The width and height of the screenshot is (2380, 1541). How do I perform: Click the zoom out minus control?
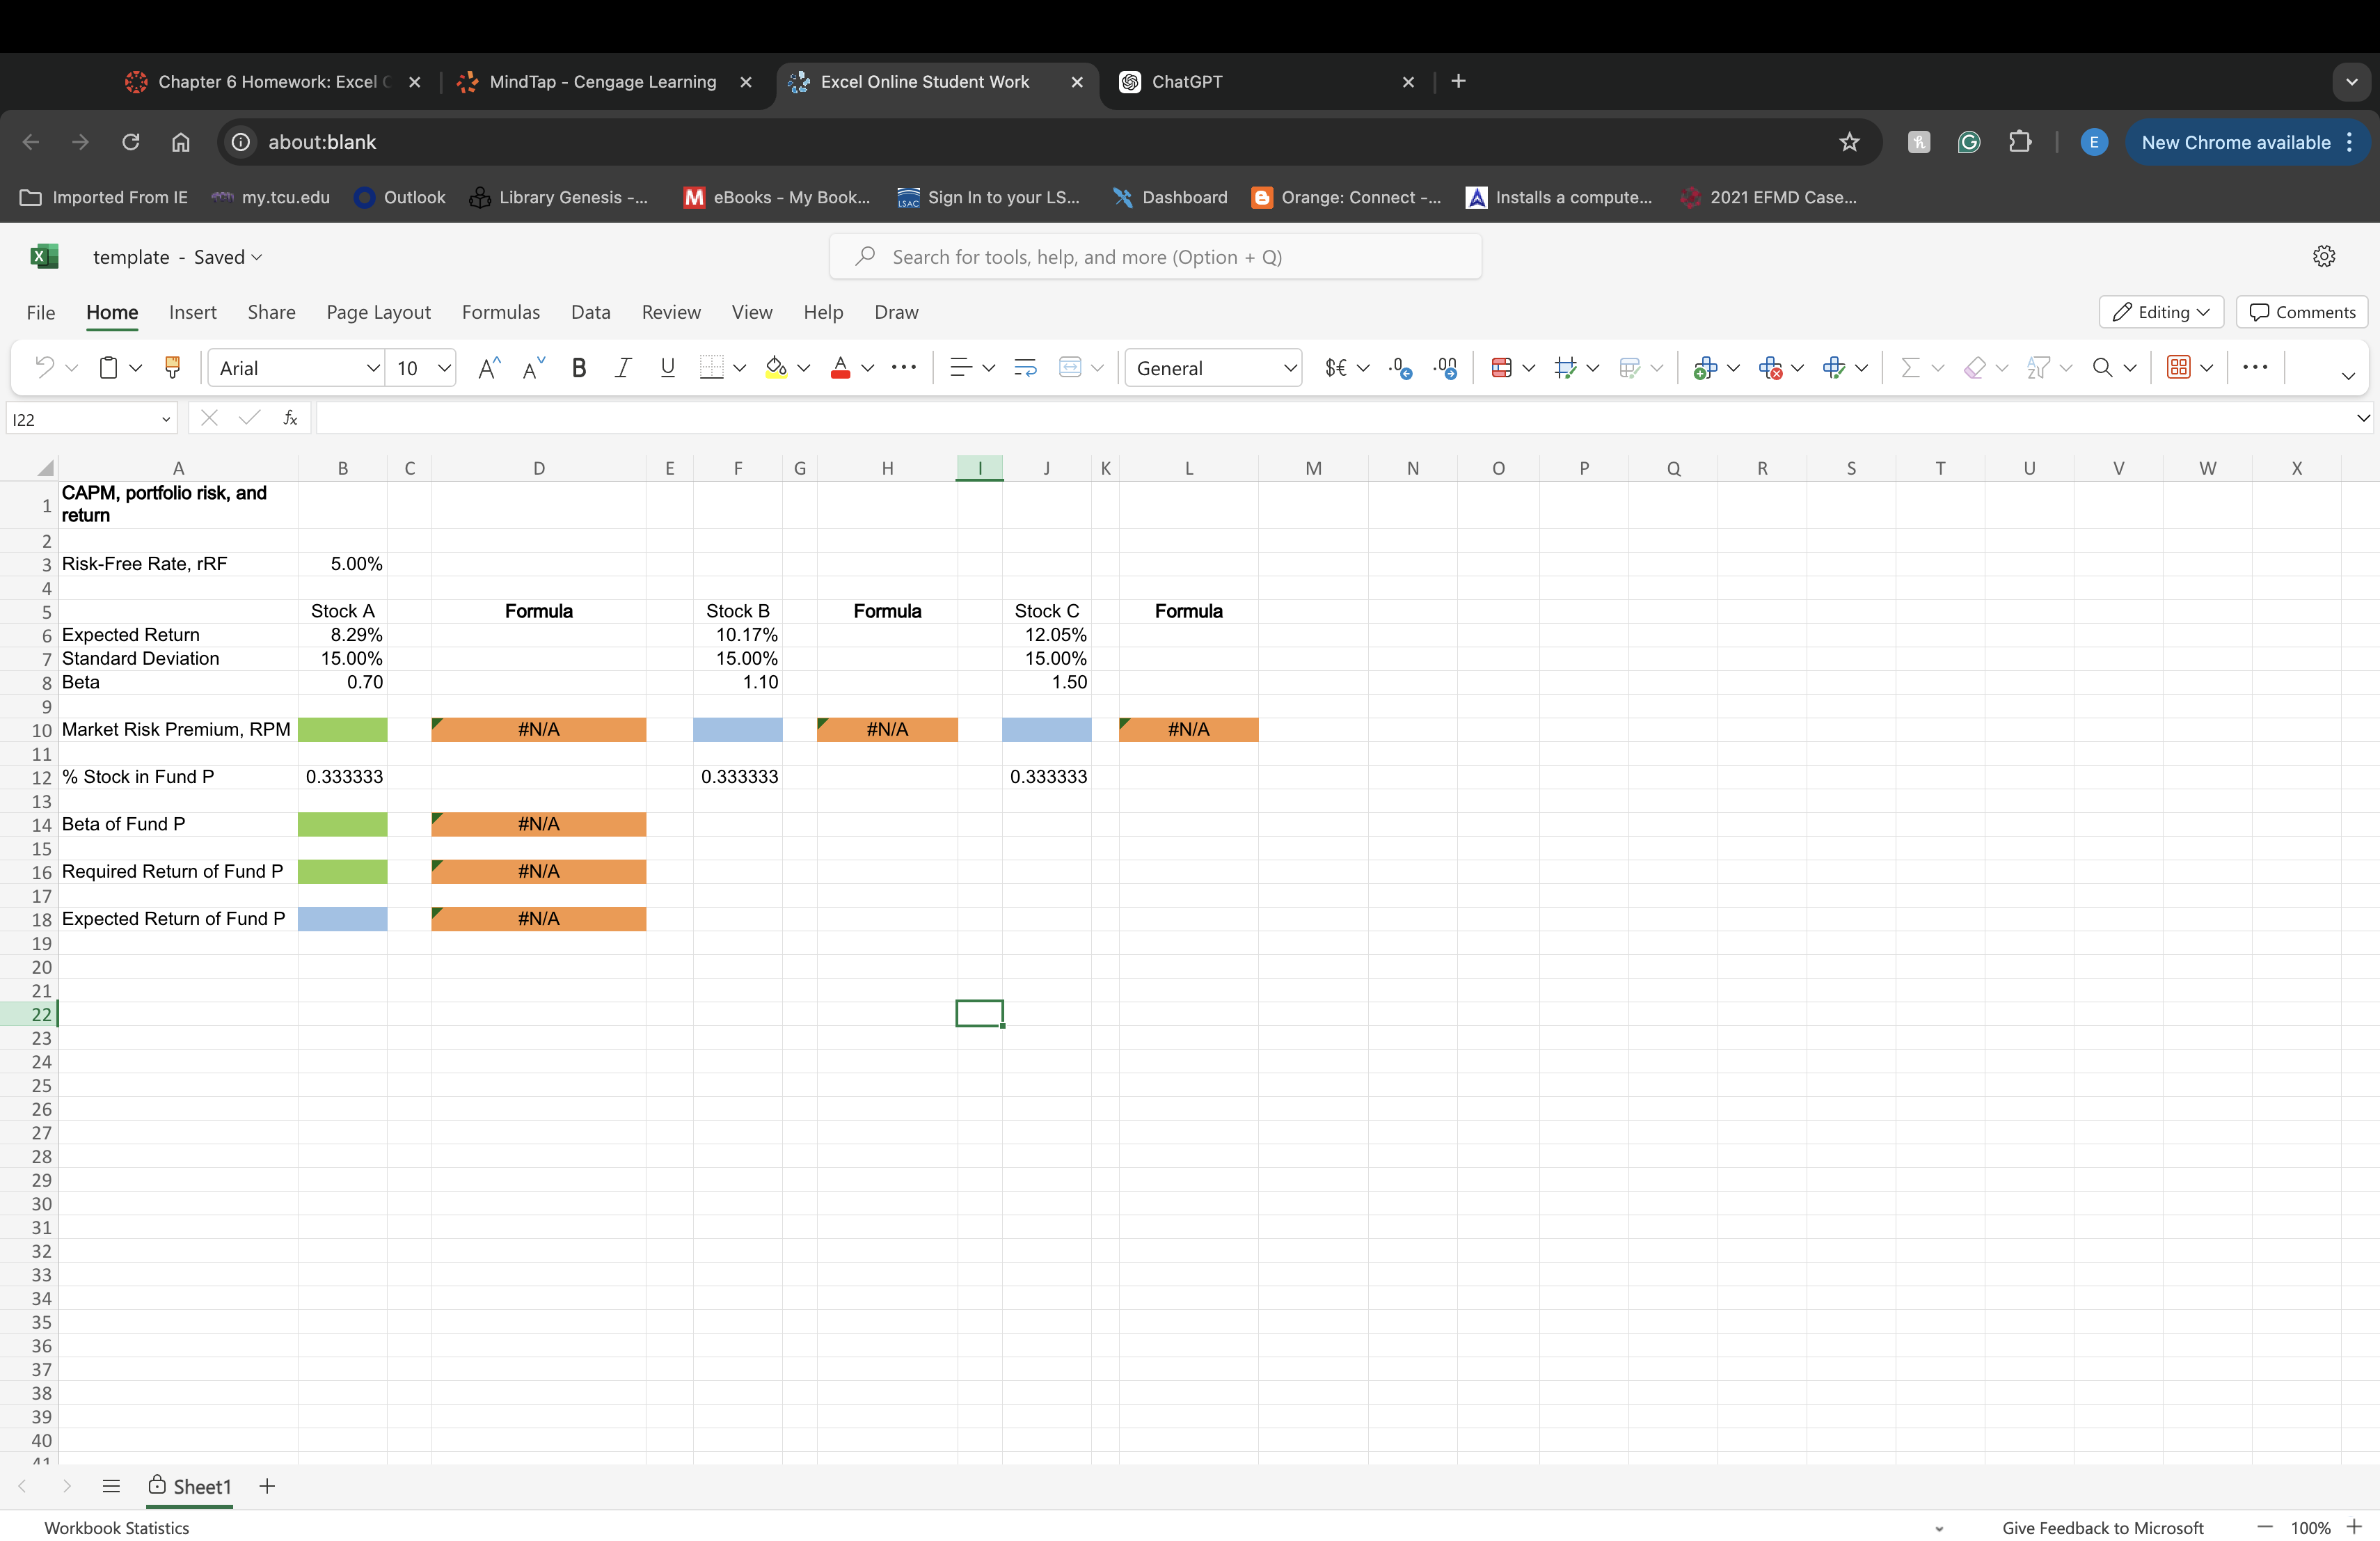pos(2265,1528)
